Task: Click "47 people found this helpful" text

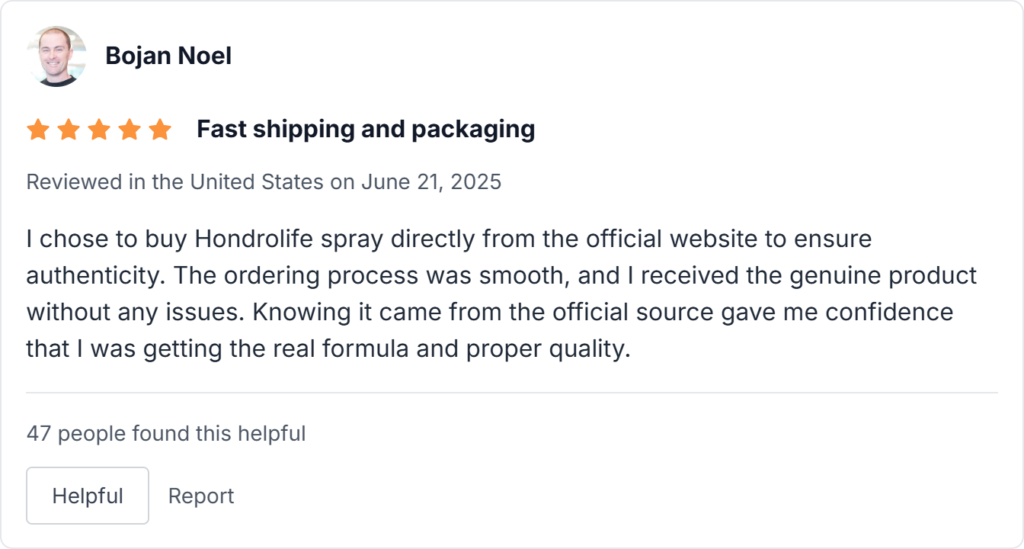Action: 166,434
